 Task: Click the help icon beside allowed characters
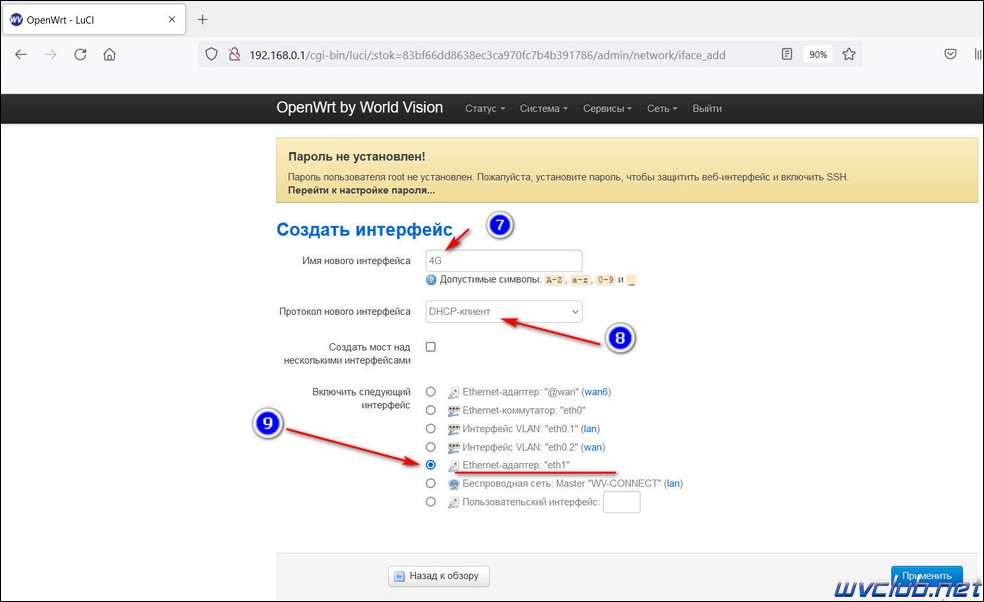point(431,280)
